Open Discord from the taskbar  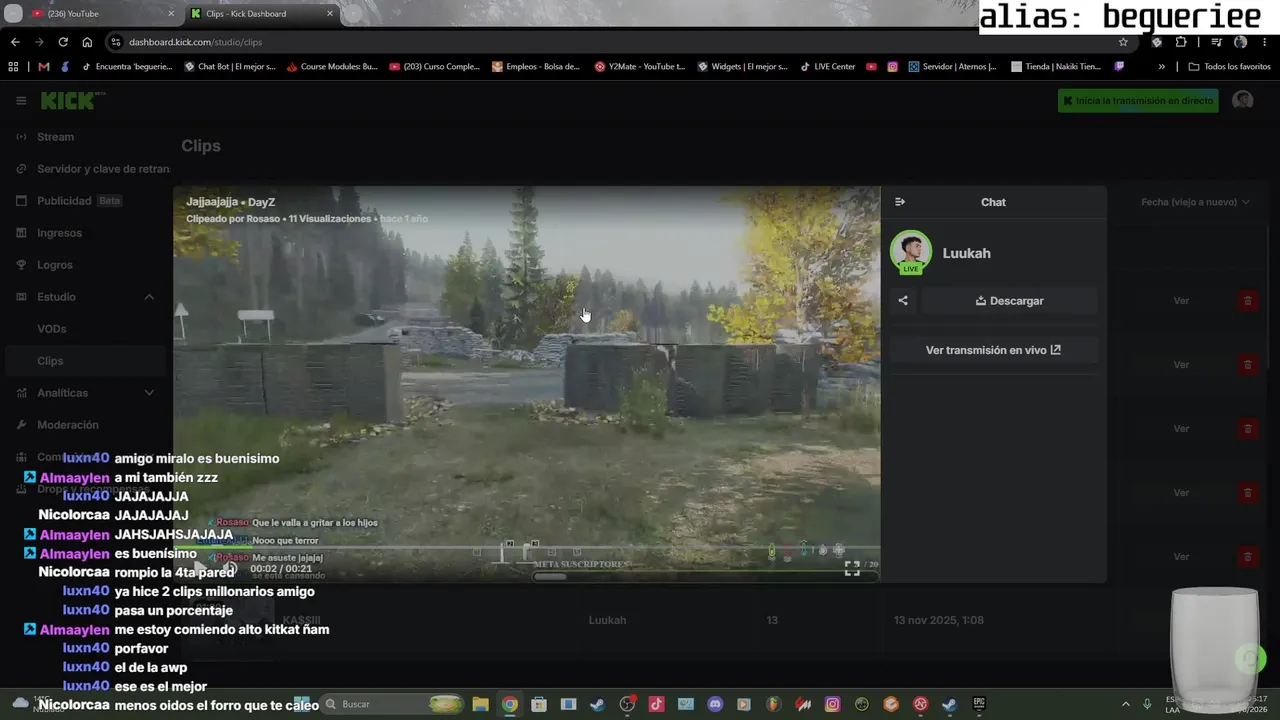point(715,704)
